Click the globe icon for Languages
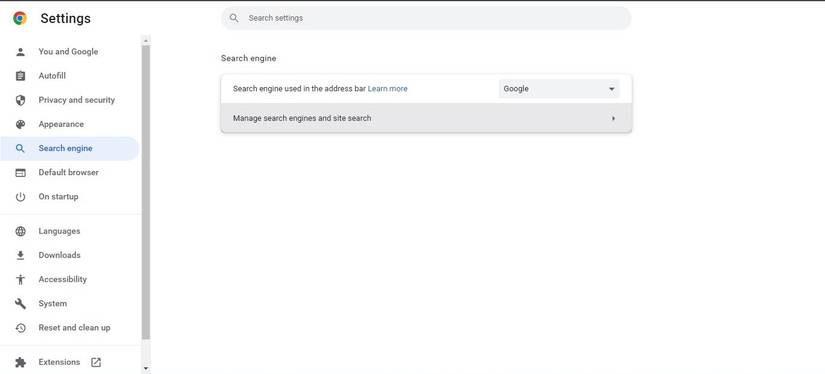Image resolution: width=825 pixels, height=374 pixels. click(21, 231)
